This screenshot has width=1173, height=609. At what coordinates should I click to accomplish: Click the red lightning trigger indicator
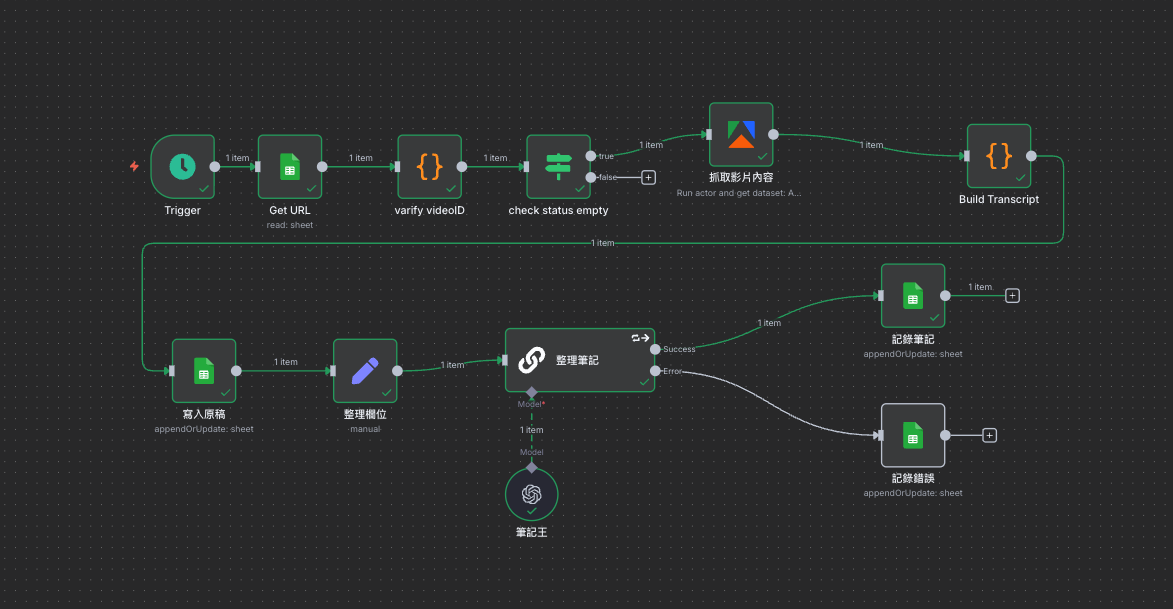(134, 167)
